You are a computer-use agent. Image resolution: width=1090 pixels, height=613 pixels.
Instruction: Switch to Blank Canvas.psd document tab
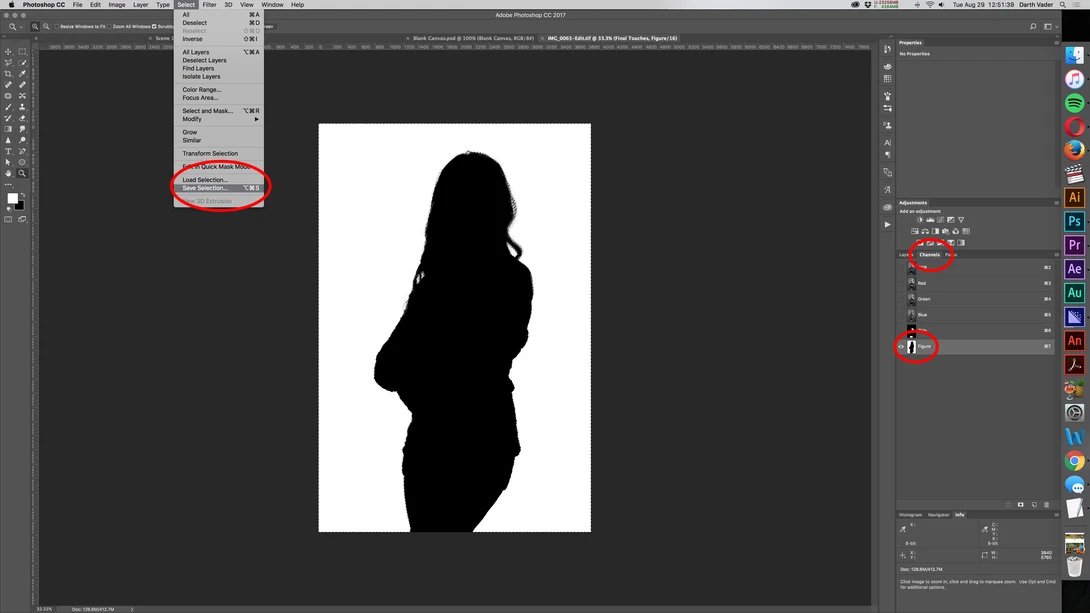[473, 38]
